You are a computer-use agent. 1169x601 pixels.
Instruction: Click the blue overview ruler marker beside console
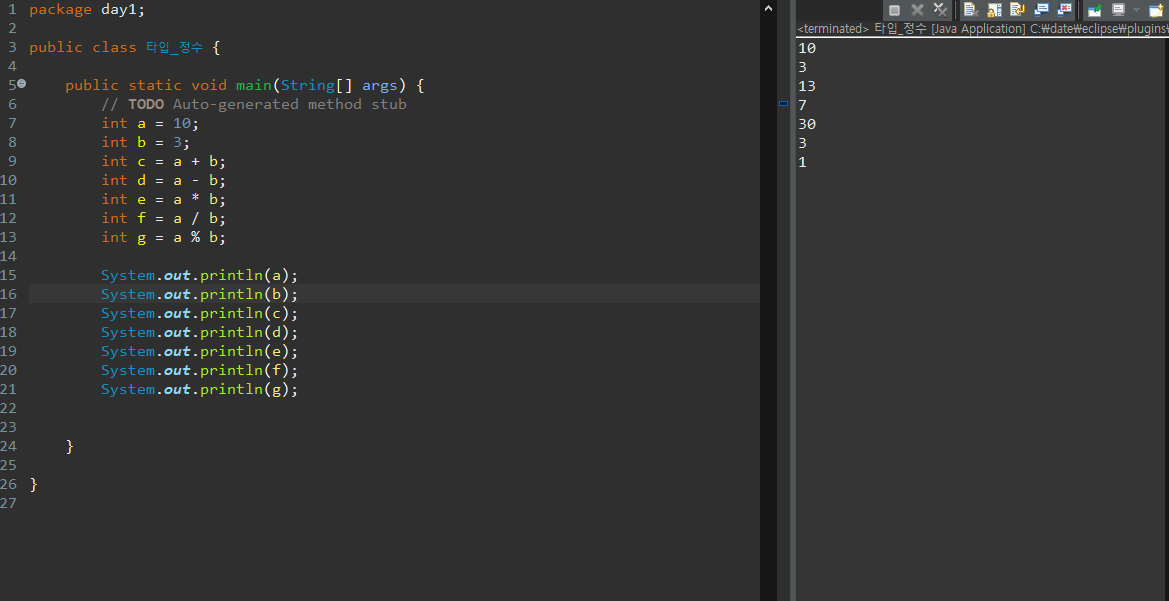(784, 104)
